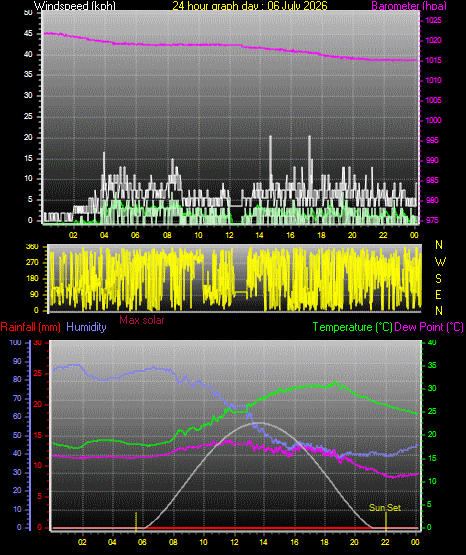This screenshot has height=555, width=466.
Task: Click the "E" wind direction letter
Action: coord(438,294)
